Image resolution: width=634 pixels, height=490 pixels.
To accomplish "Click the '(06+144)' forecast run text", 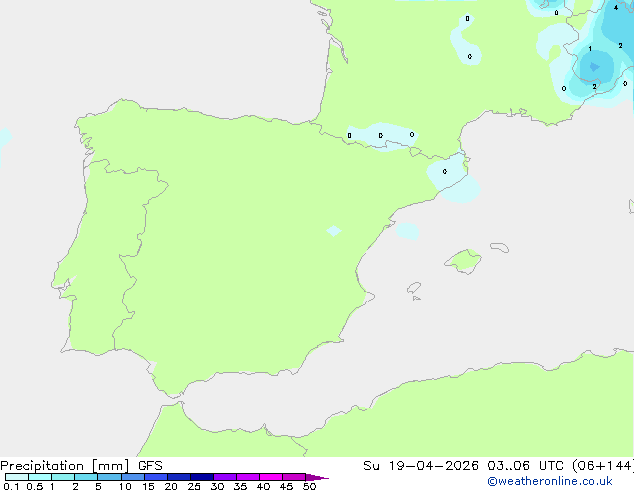I will 603,466.
